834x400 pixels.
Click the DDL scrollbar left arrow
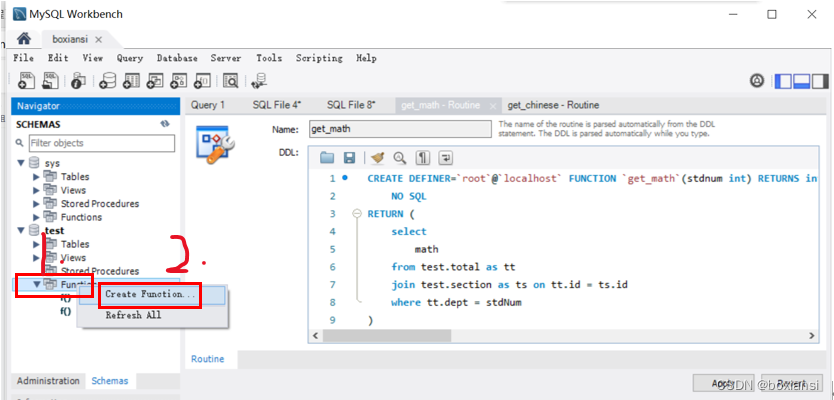tap(315, 336)
